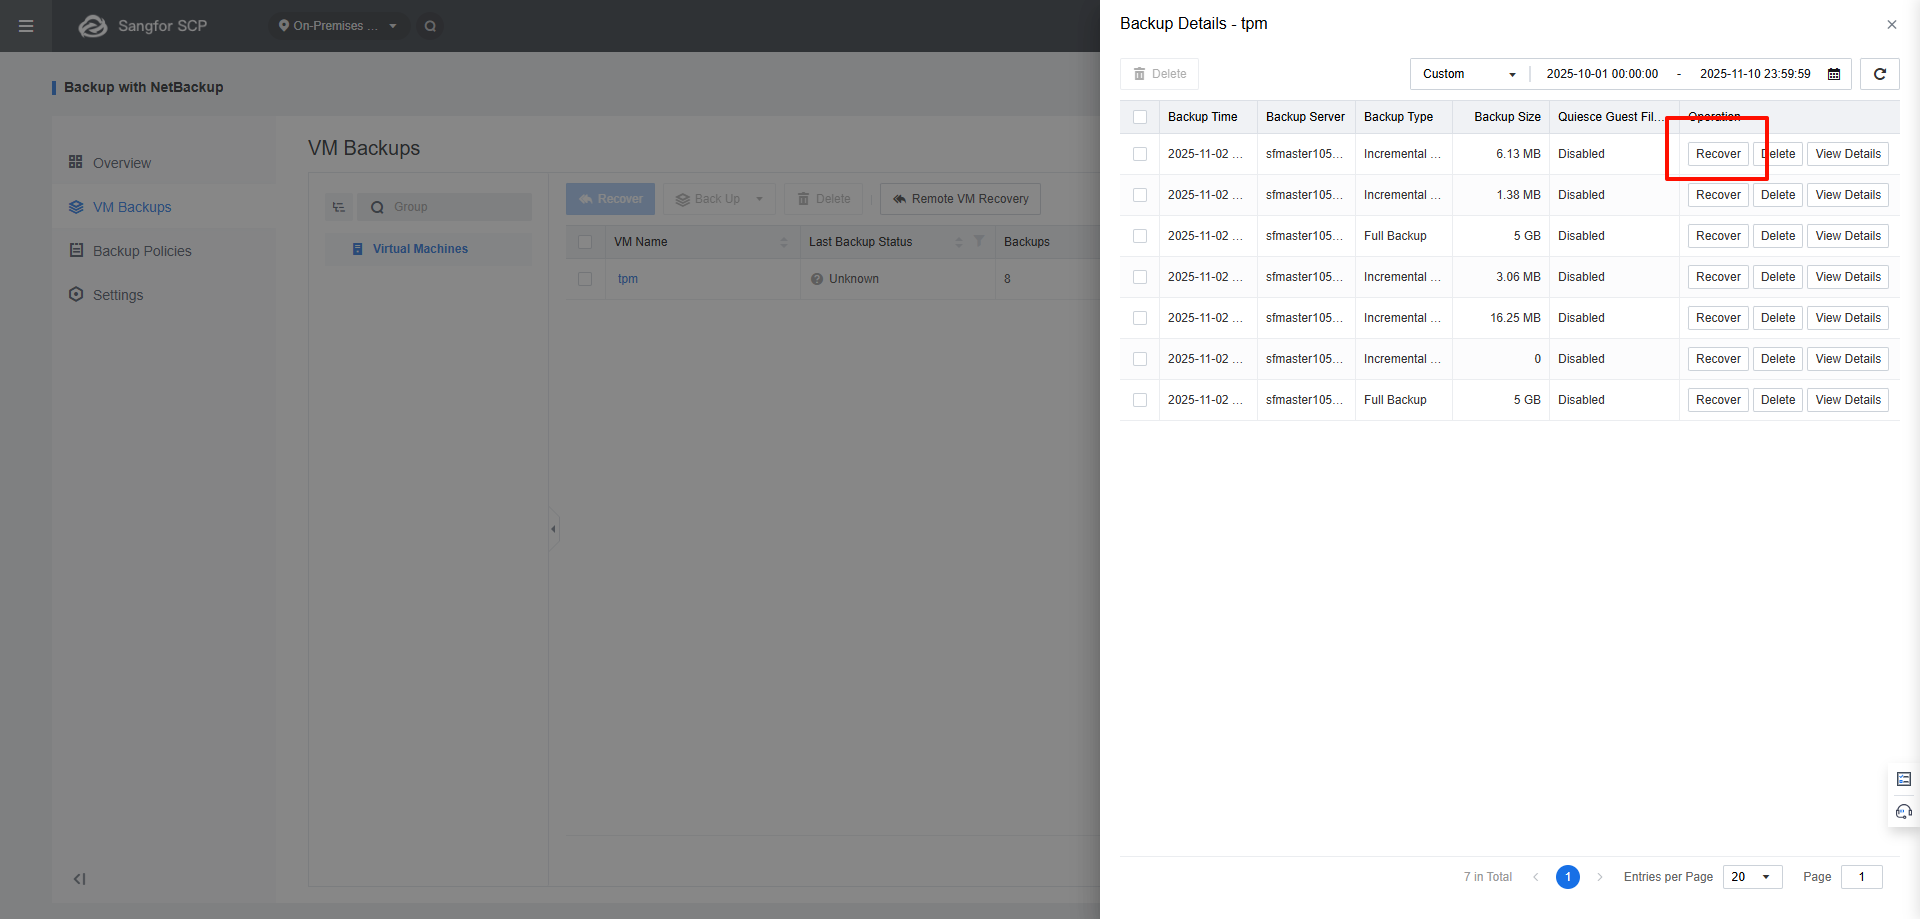
Task: Select the Virtual Machines tree item
Action: (428, 249)
